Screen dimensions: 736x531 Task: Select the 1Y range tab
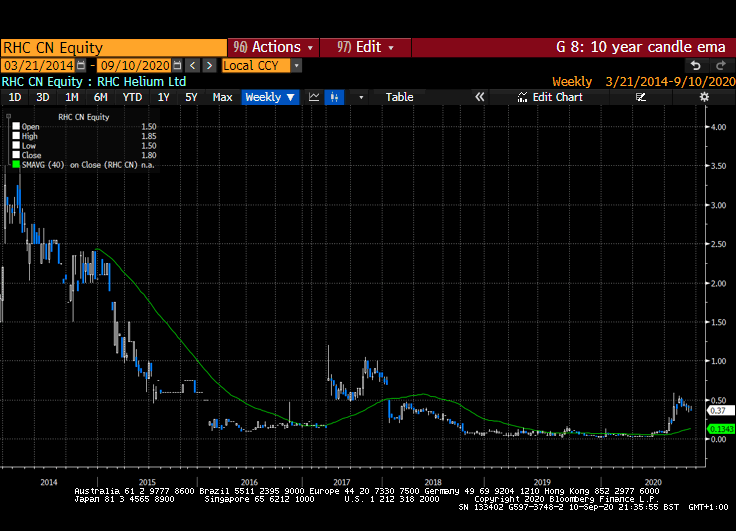click(x=163, y=97)
